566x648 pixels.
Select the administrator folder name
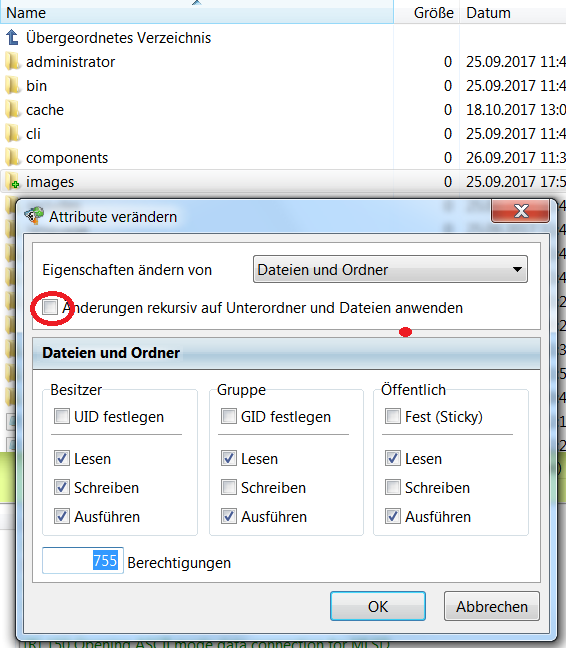[x=71, y=62]
